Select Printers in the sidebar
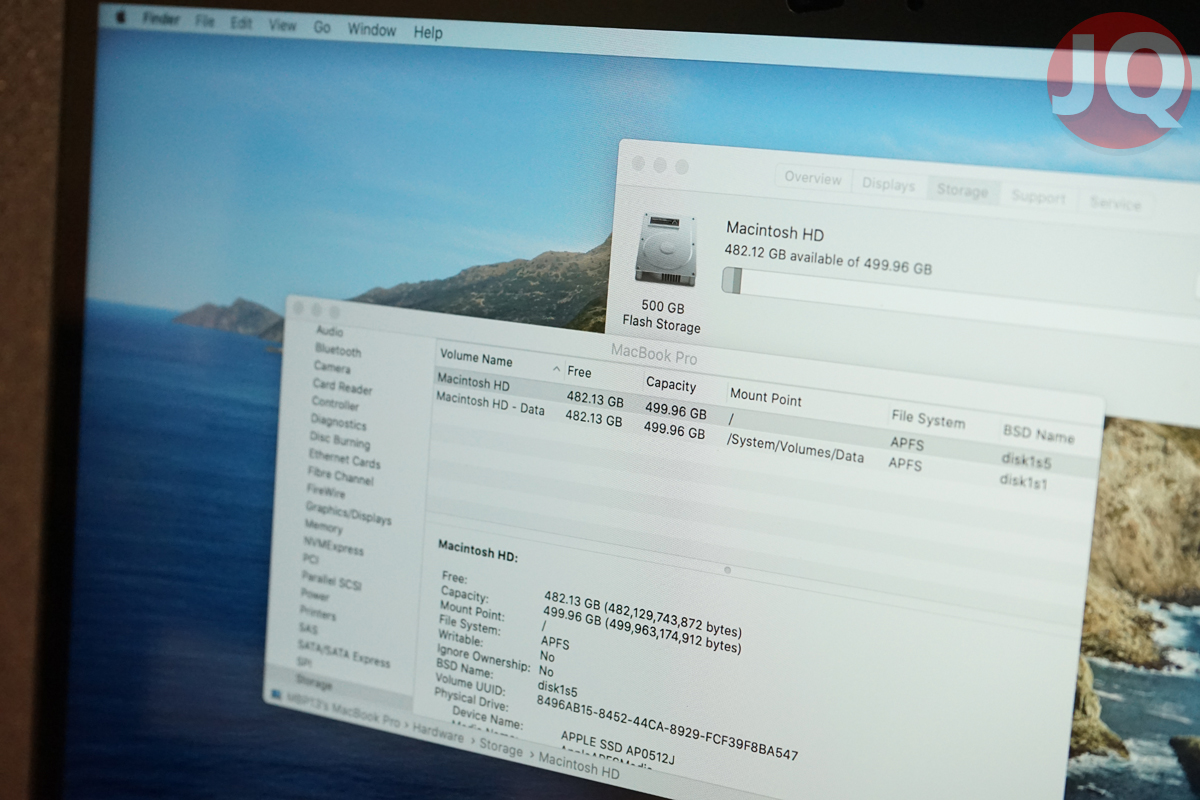 (318, 613)
